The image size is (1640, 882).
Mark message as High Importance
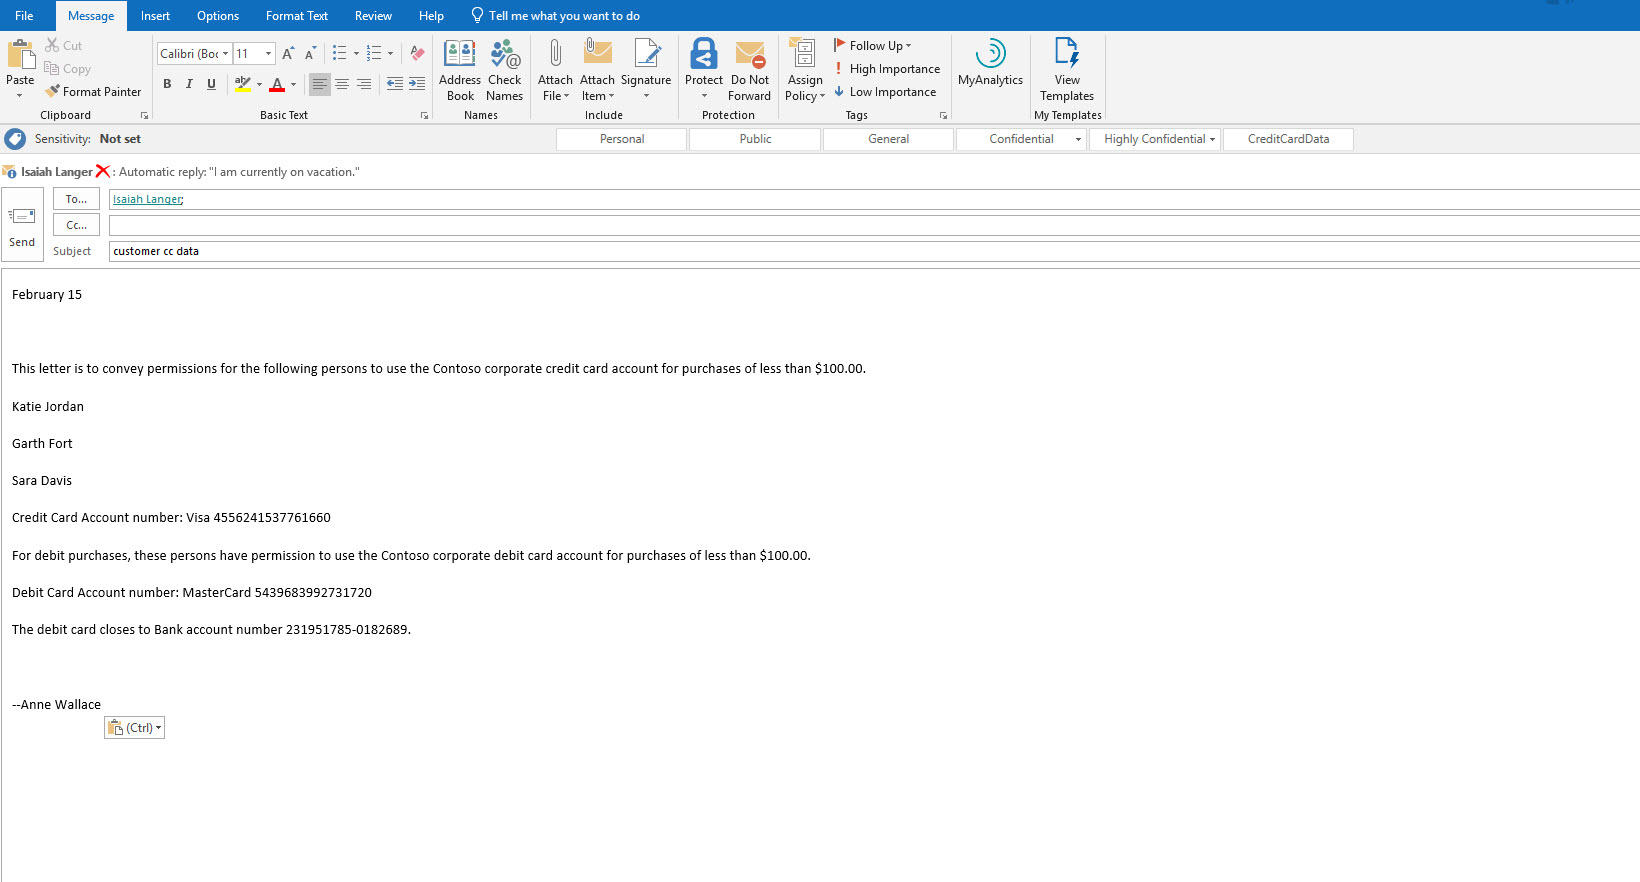pyautogui.click(x=887, y=69)
